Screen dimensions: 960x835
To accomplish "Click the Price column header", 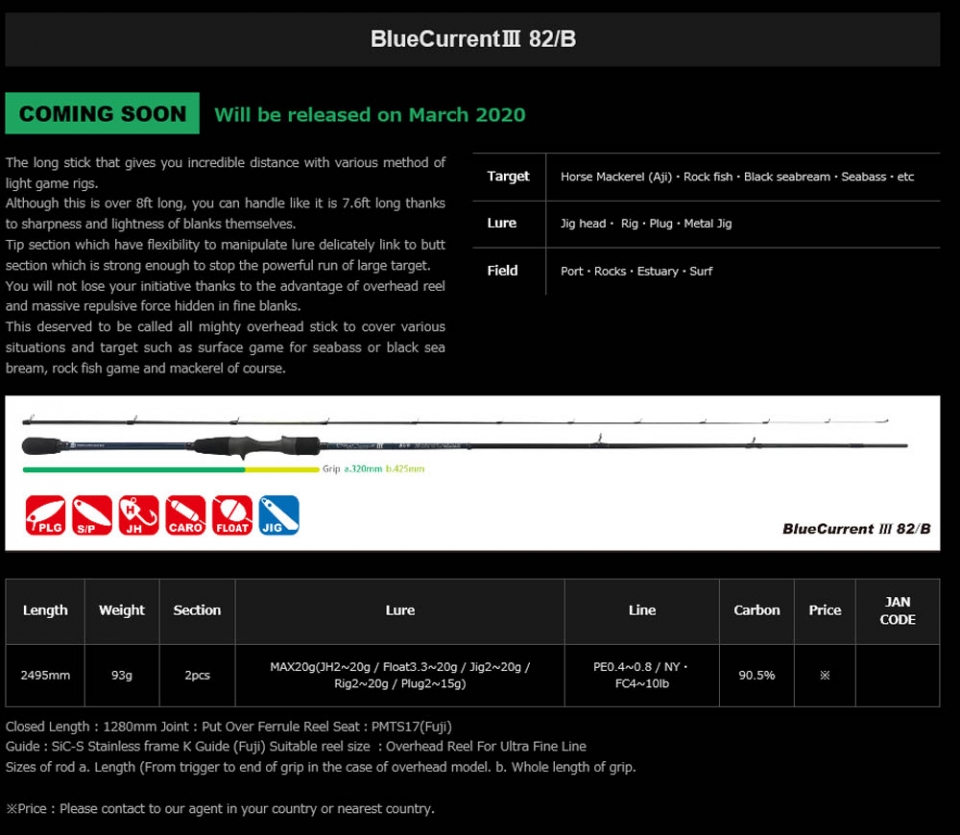I will [x=825, y=610].
